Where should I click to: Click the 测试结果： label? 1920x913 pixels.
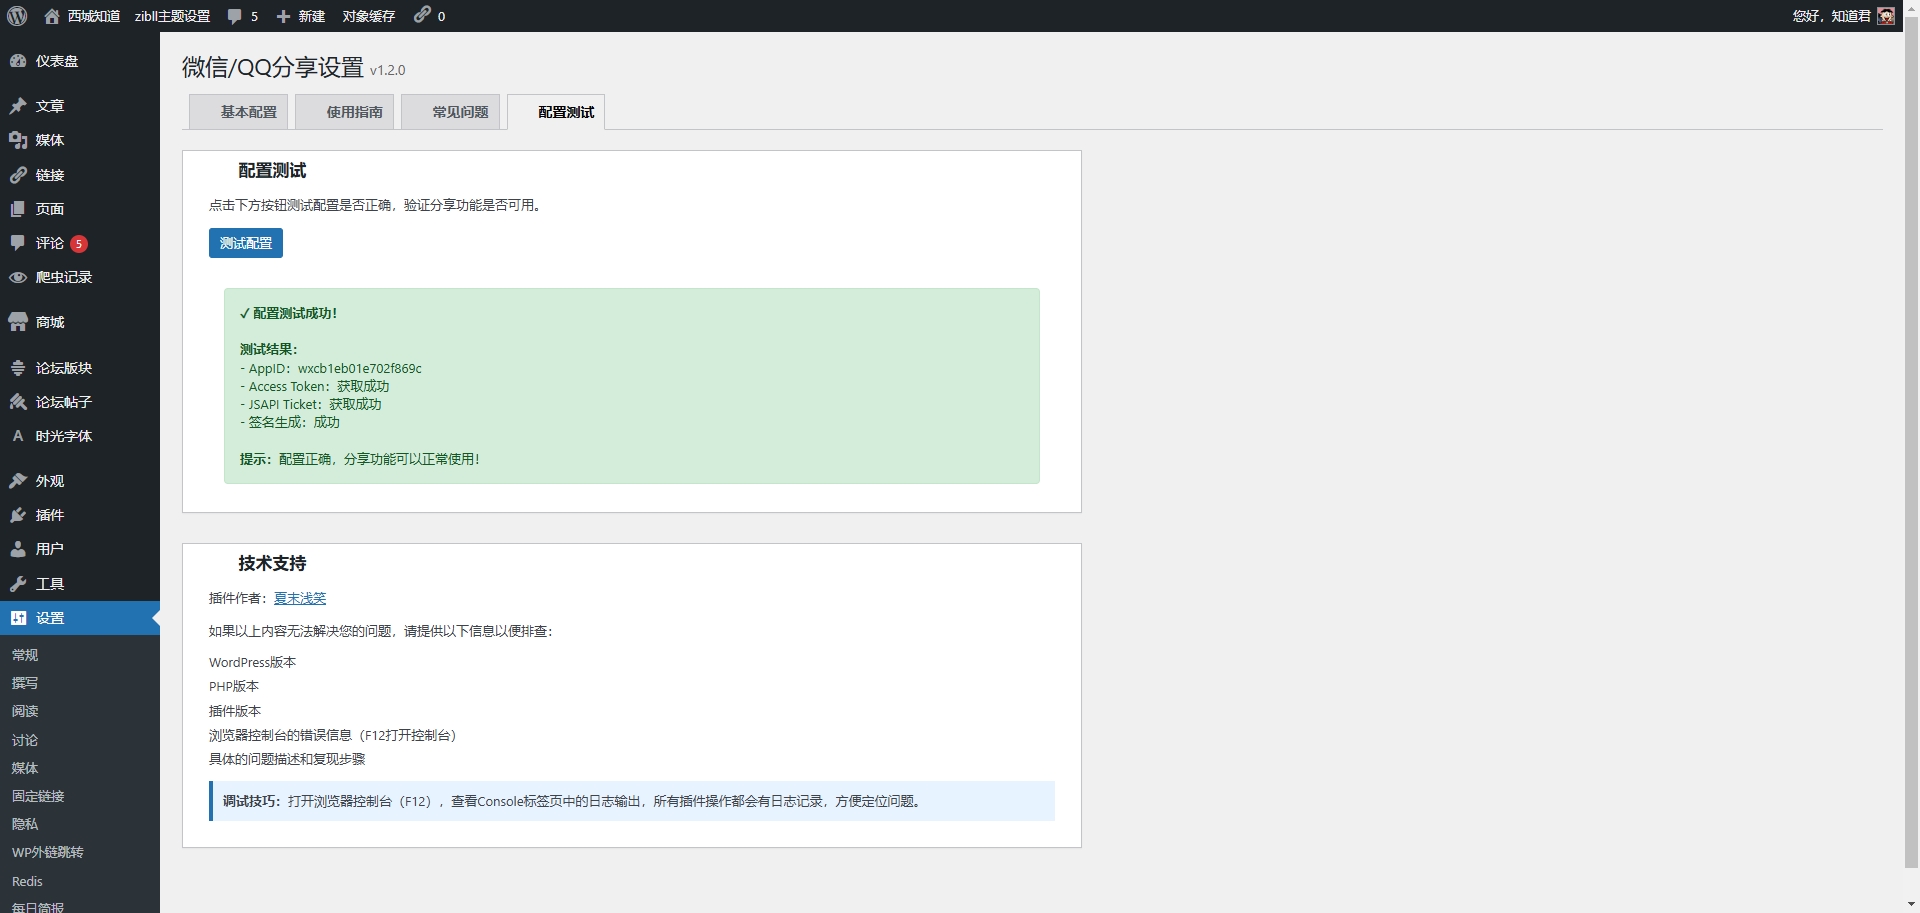tap(269, 349)
